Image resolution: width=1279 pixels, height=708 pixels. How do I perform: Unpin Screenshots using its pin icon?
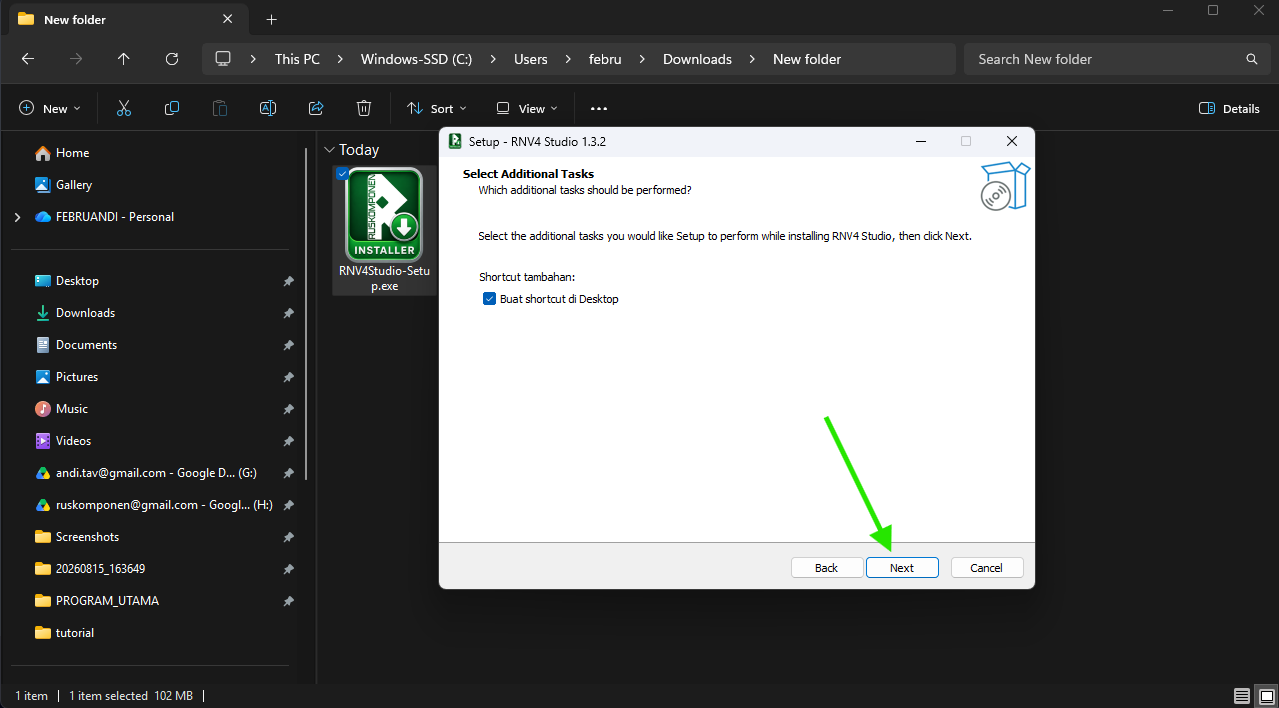[x=288, y=537]
